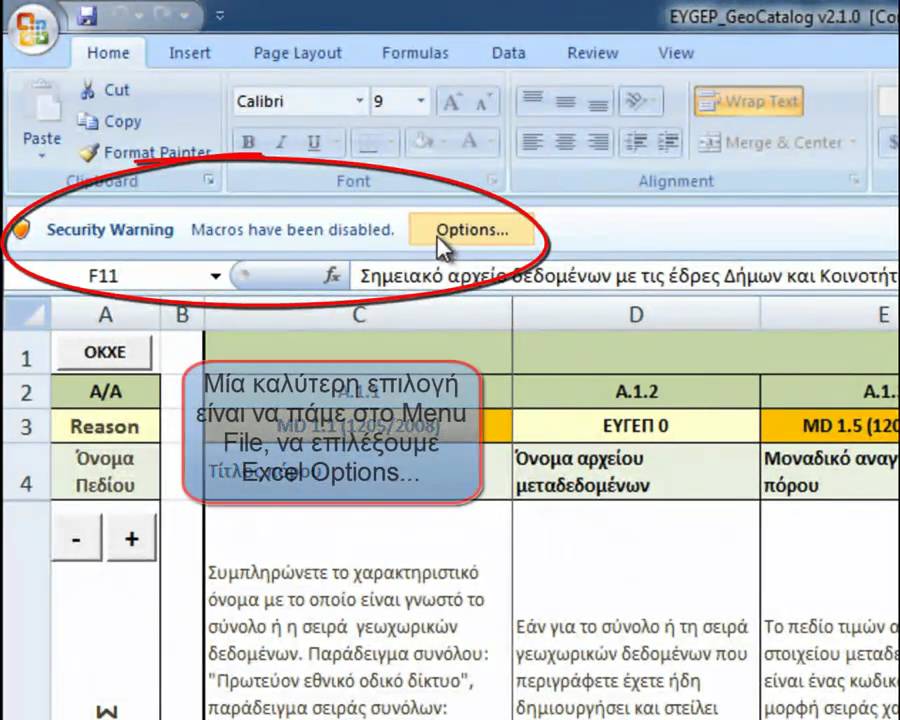Toggle Italic formatting
900x720 pixels.
pos(281,142)
